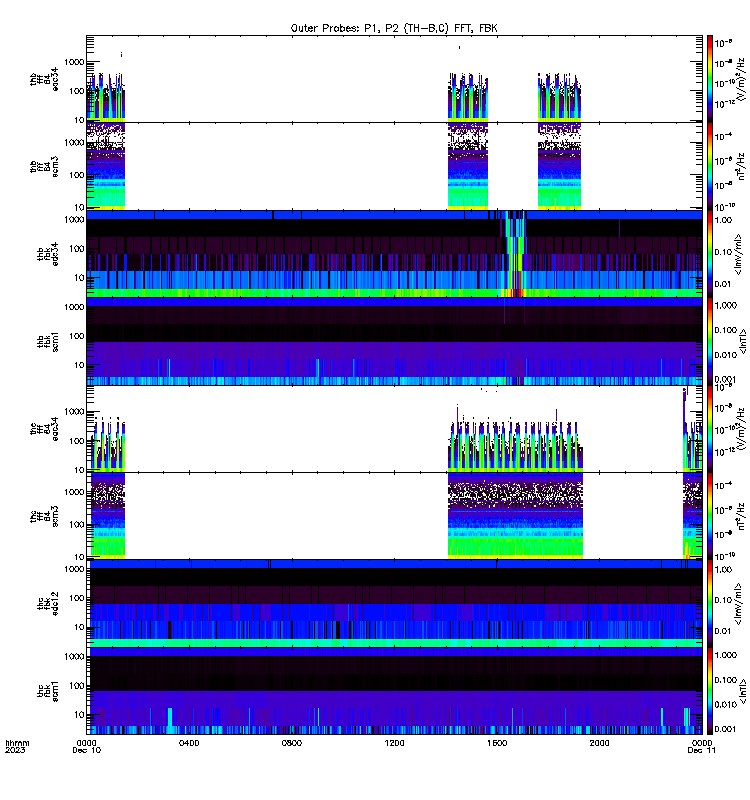Click the 'hhmm 2023' time axis label

17,746
